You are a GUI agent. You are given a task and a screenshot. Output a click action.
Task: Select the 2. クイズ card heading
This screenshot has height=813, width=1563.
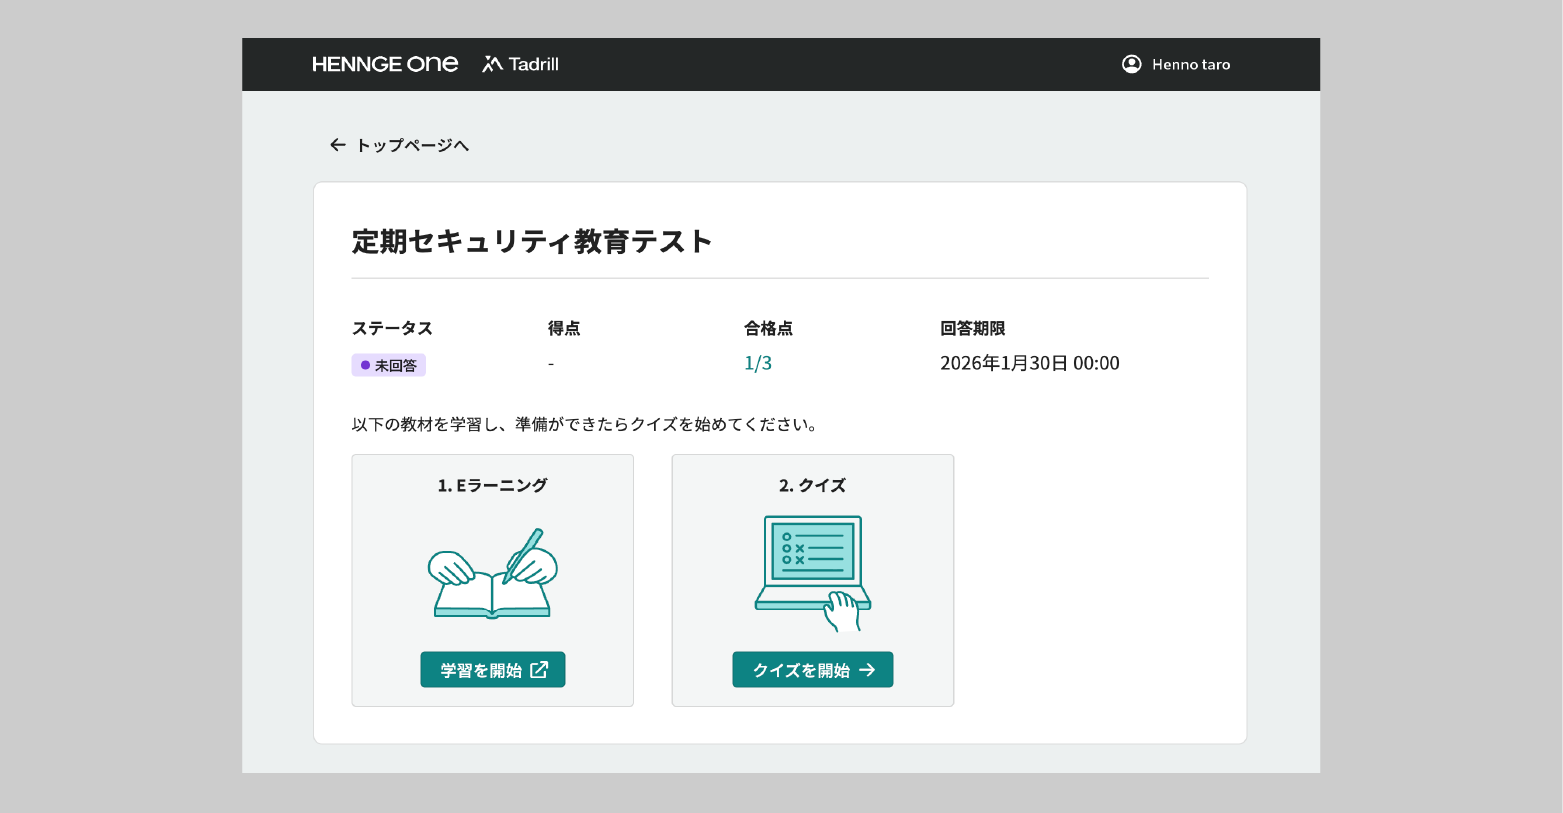[812, 485]
